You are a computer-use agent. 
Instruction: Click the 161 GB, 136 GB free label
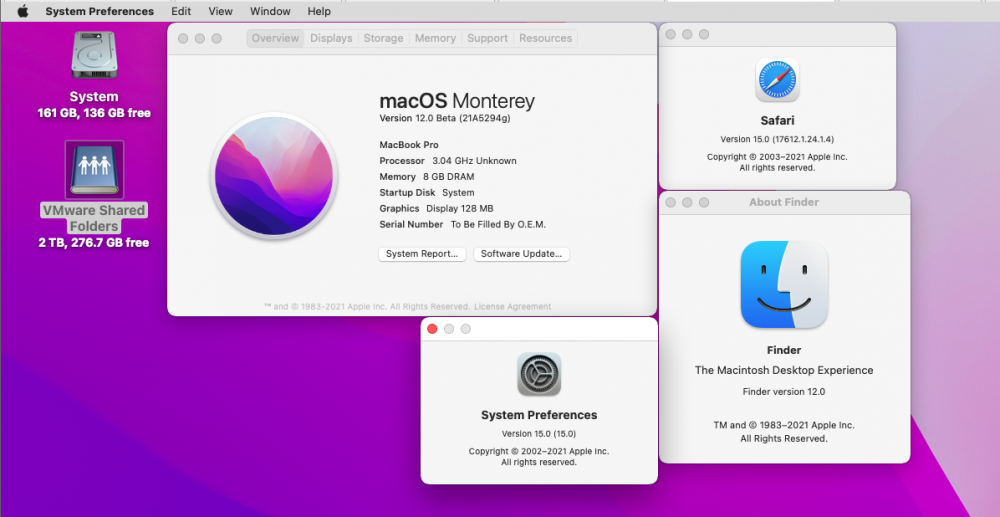(94, 113)
